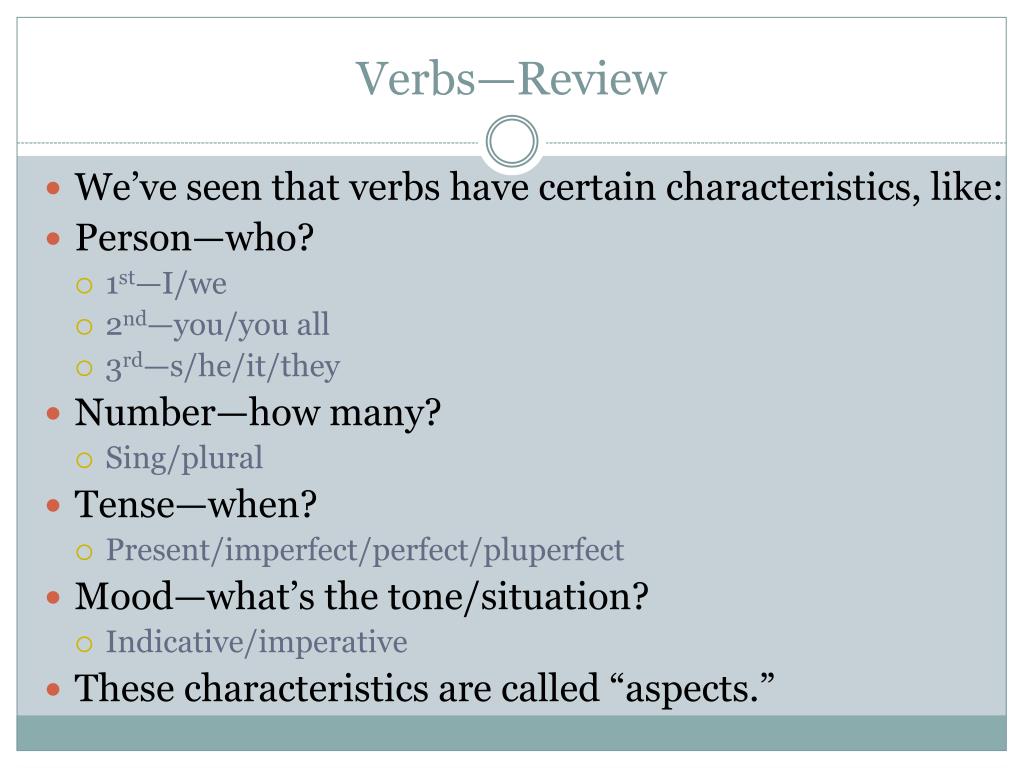Click the Sing/plural sub-item text
This screenshot has height=768, width=1024.
(x=184, y=458)
